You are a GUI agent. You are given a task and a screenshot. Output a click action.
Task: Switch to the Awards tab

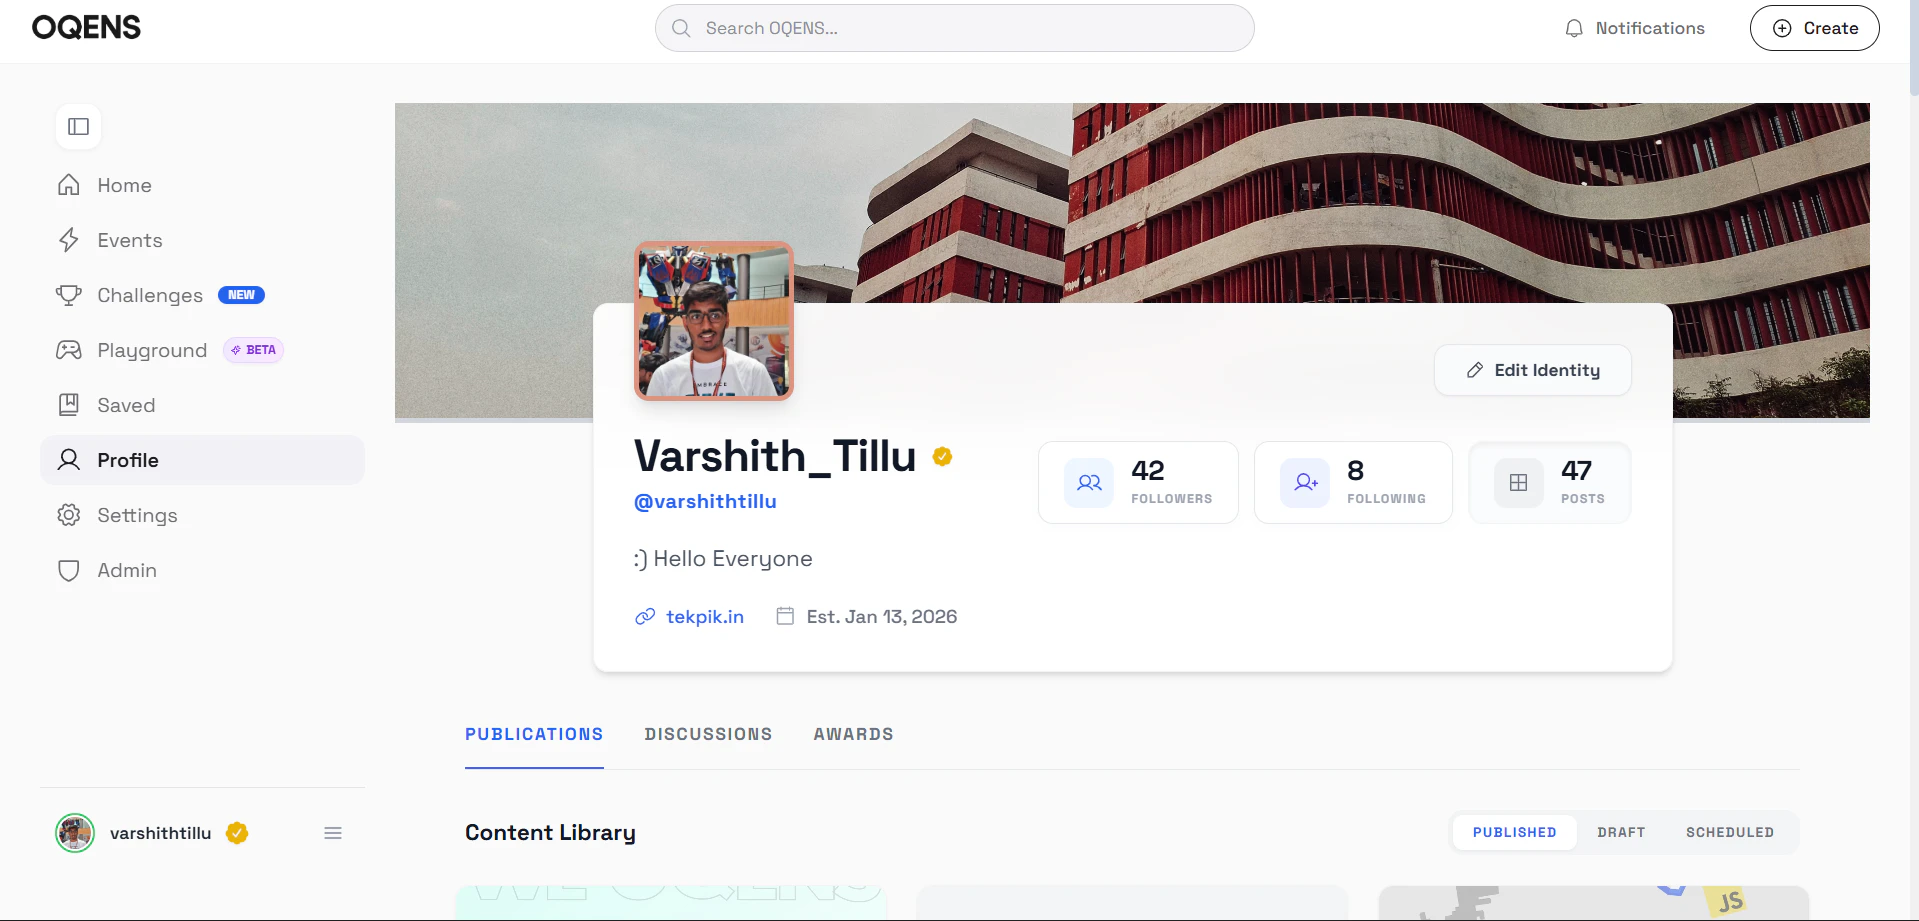click(853, 734)
